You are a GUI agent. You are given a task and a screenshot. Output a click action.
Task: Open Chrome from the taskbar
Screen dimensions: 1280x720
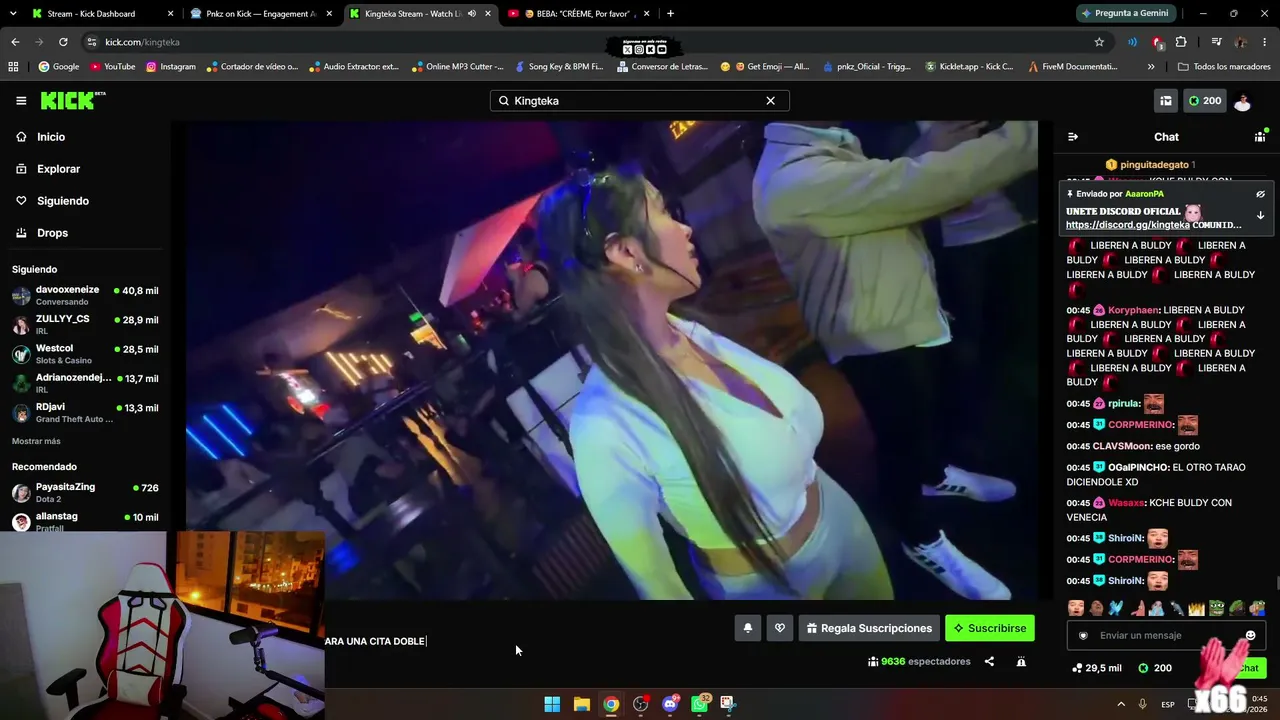pyautogui.click(x=611, y=704)
